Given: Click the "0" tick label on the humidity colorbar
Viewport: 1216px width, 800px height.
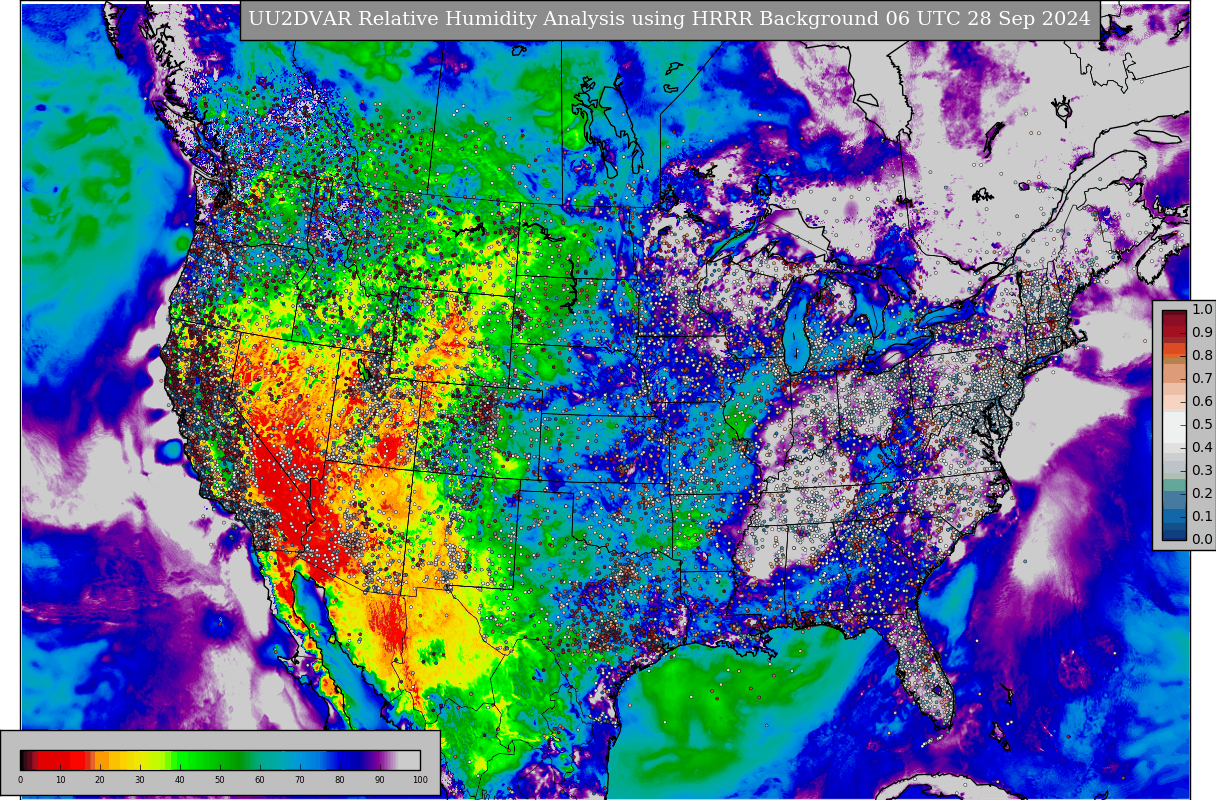Looking at the screenshot, I should (20, 779).
